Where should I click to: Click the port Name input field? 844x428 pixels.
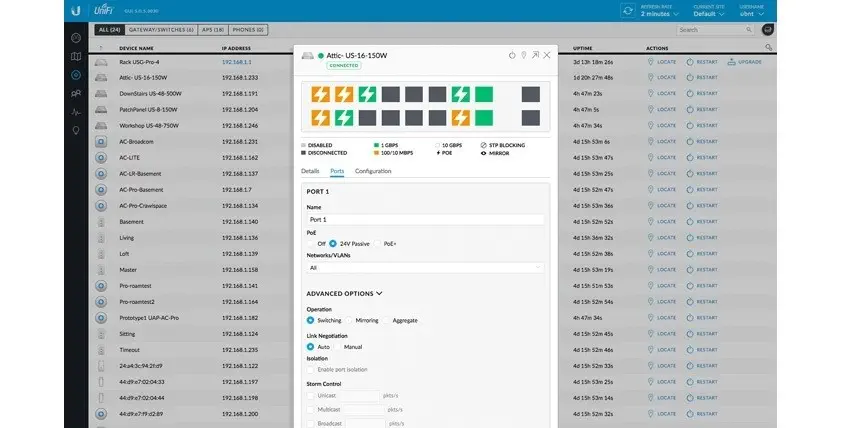point(425,220)
